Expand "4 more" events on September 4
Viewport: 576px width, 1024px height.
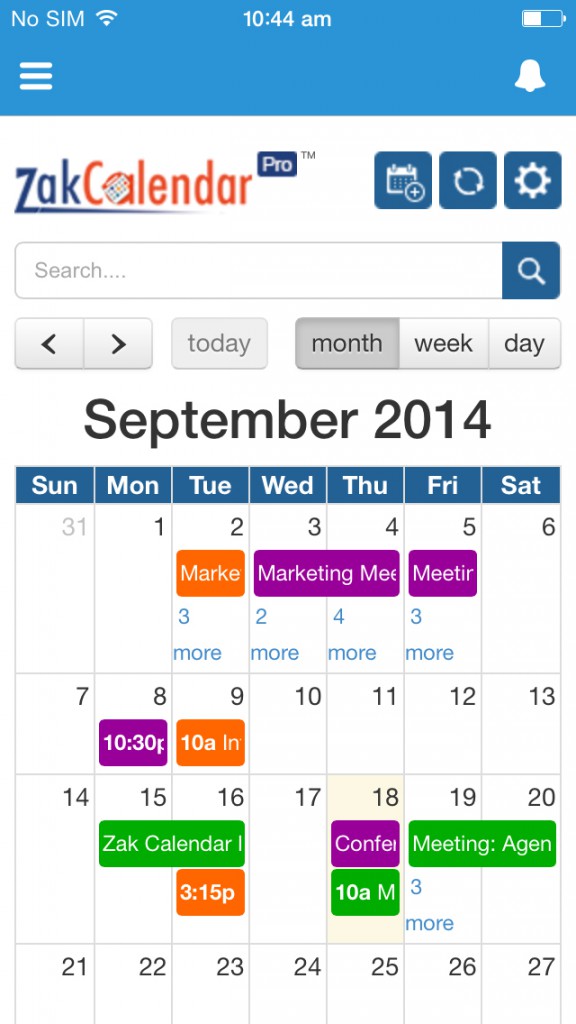click(352, 634)
